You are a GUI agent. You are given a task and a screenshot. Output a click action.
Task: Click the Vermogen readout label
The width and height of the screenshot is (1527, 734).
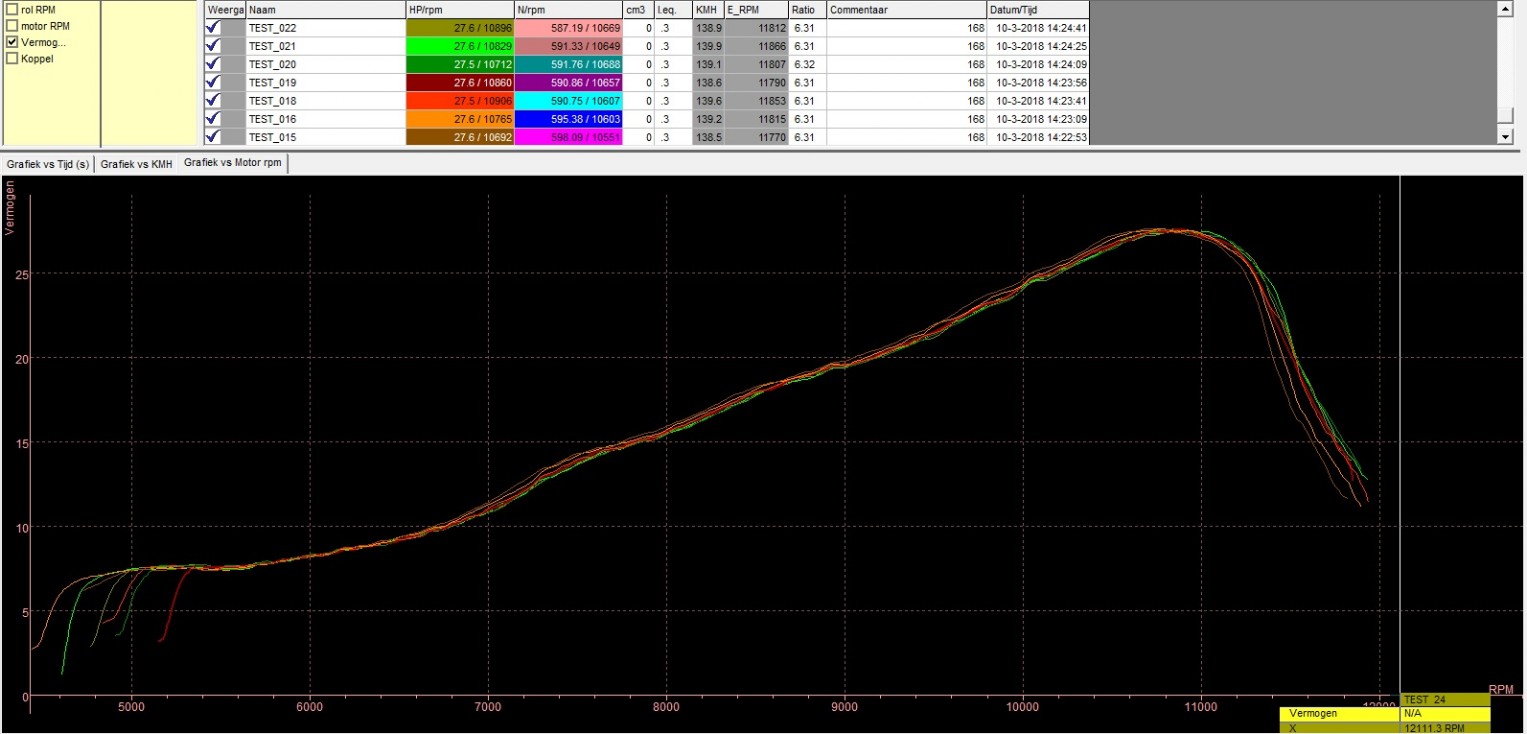[x=1340, y=714]
